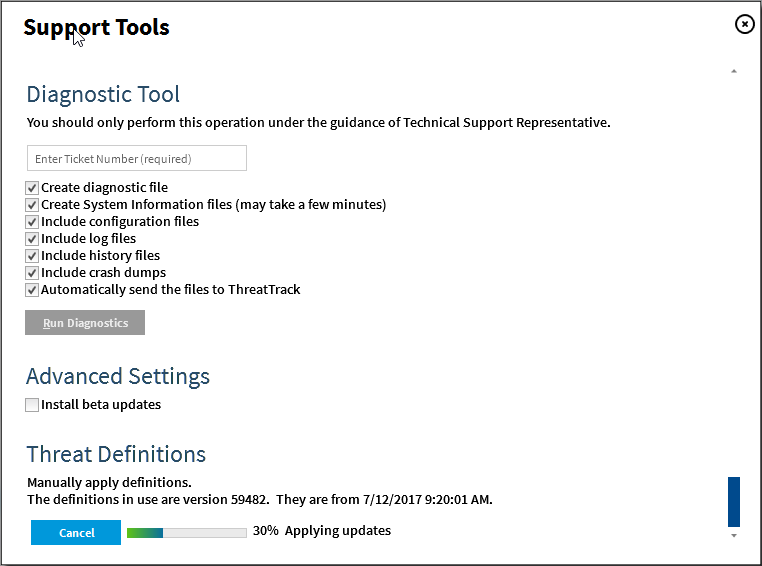Image resolution: width=762 pixels, height=566 pixels.
Task: Uncheck Create diagnostic file
Action: tap(32, 188)
